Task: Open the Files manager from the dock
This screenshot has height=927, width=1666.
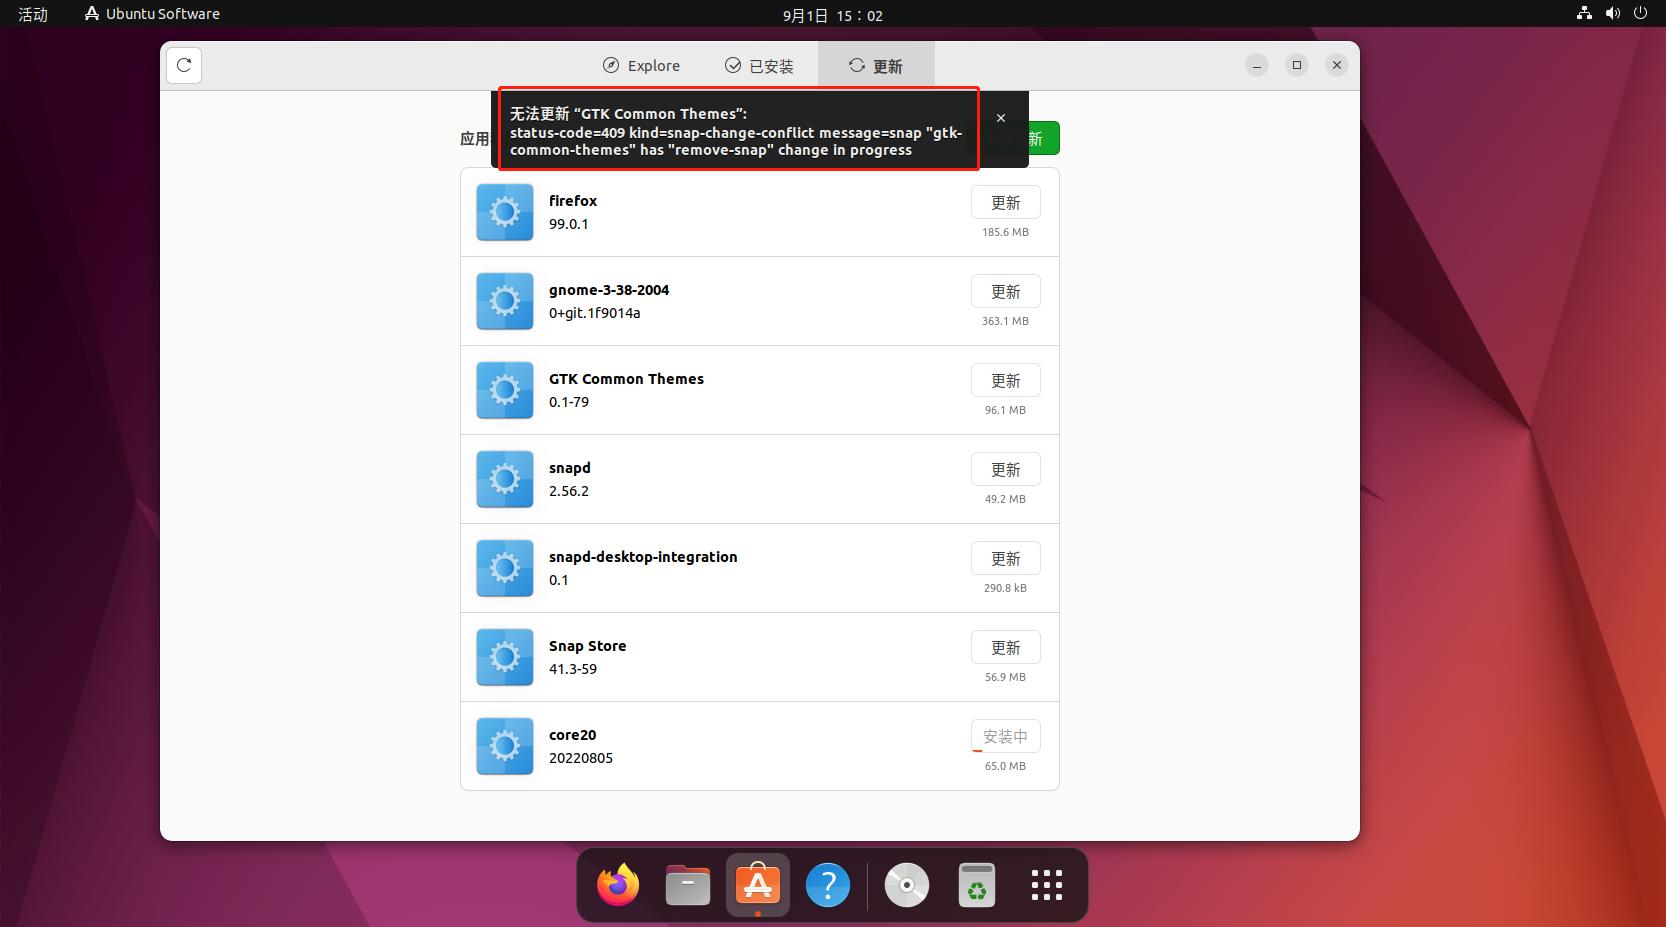Action: click(688, 885)
